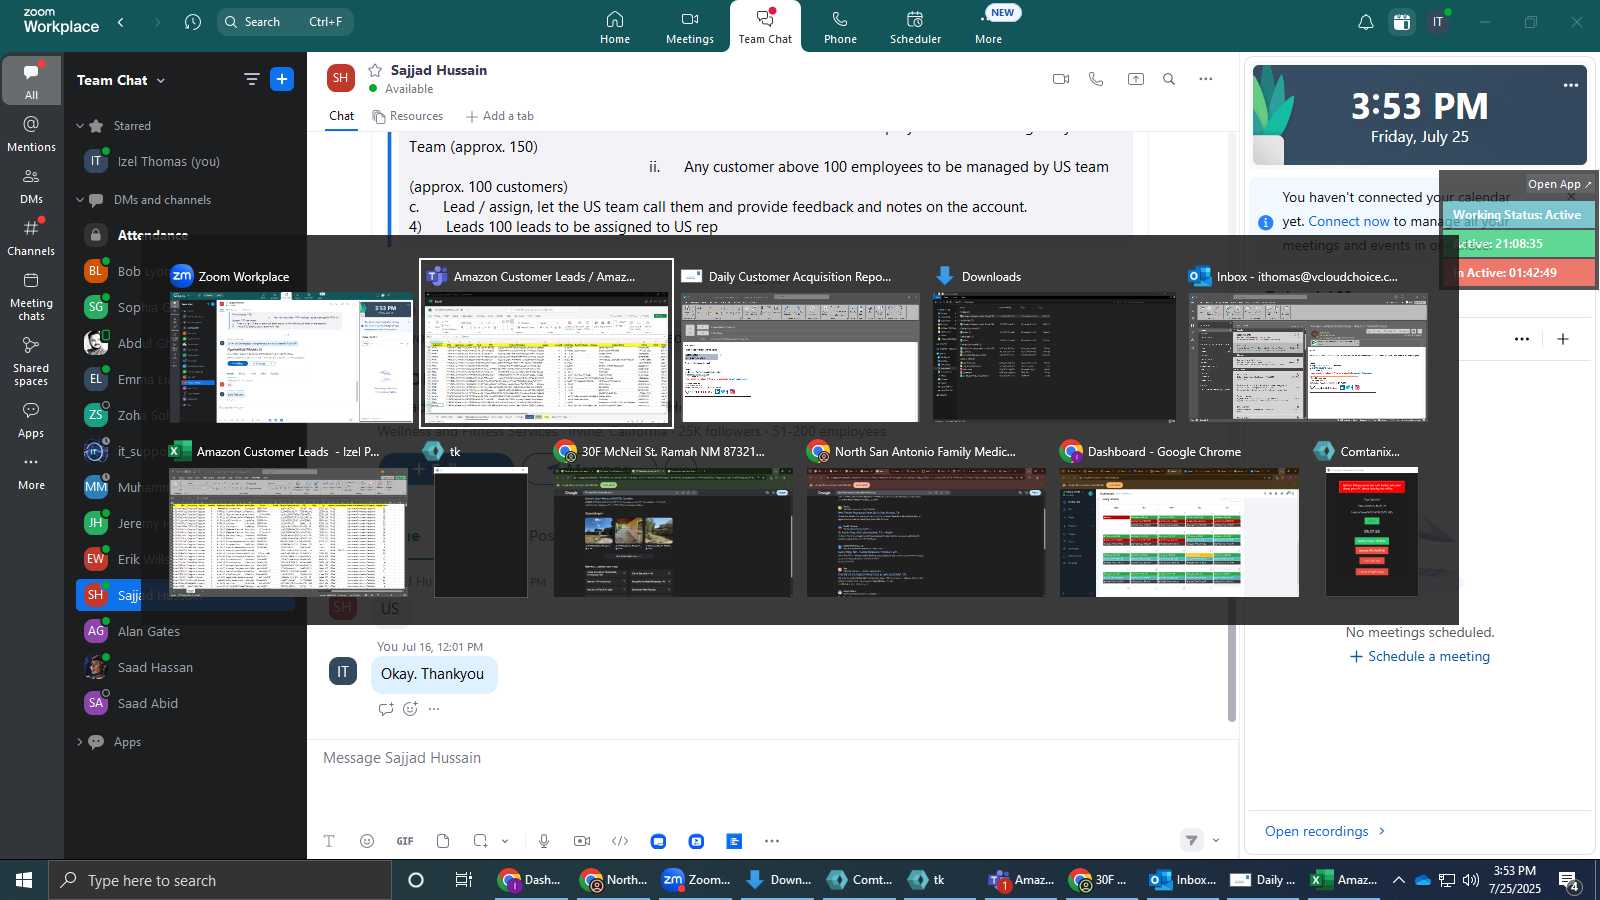This screenshot has width=1600, height=900.
Task: Open the emoji picker in composer
Action: click(x=367, y=841)
